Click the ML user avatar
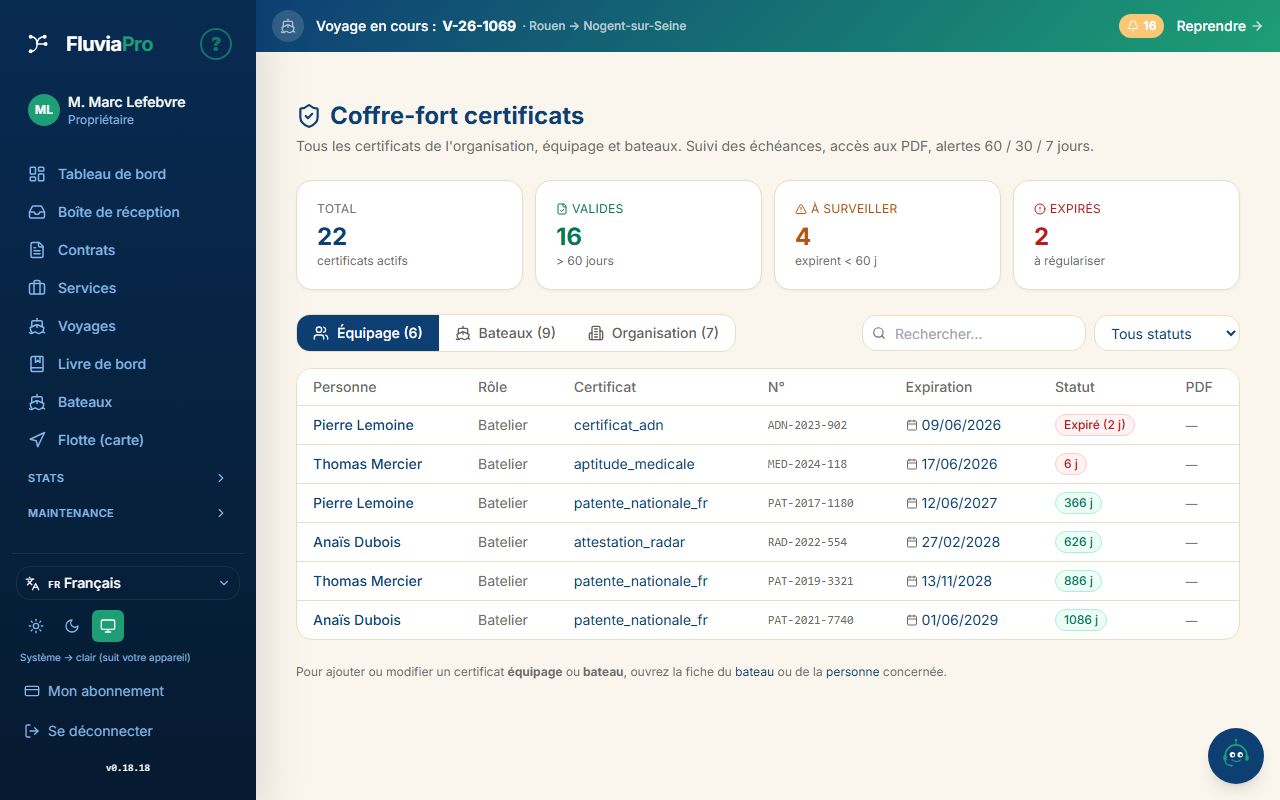Screen dimensions: 1280x800 click(44, 110)
